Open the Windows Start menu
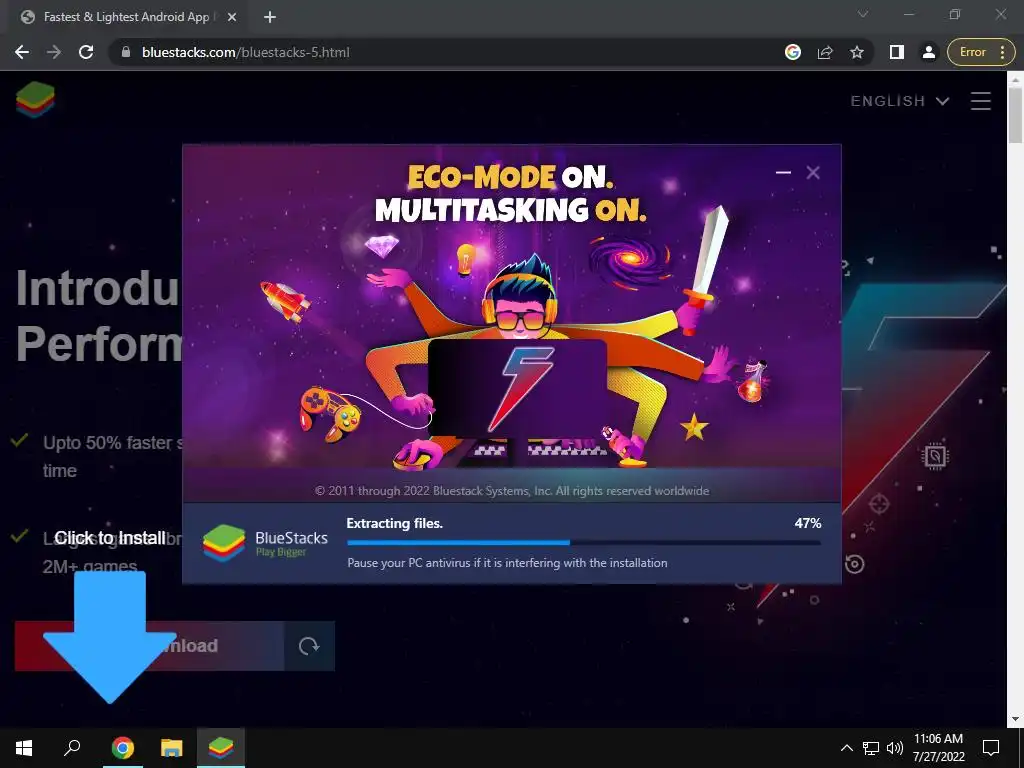 pos(24,748)
